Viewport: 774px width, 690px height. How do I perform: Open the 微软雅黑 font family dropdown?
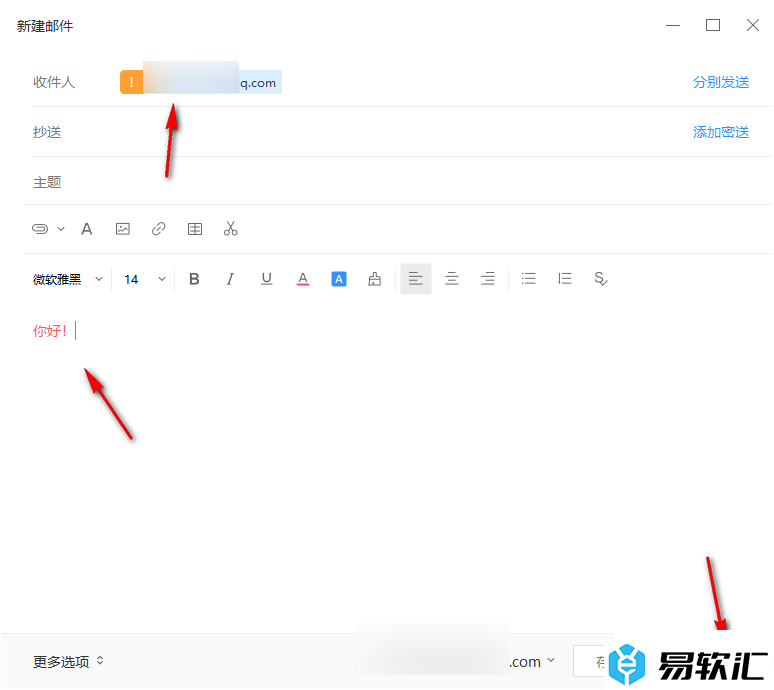(68, 279)
